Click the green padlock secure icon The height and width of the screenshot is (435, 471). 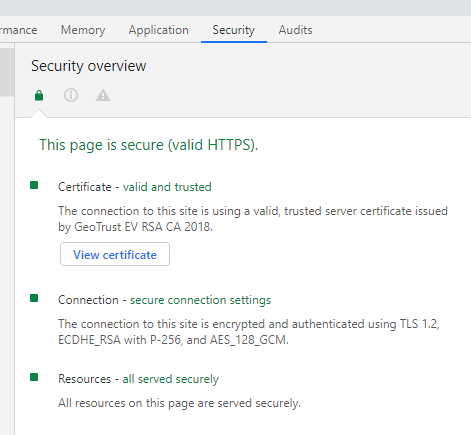point(39,95)
